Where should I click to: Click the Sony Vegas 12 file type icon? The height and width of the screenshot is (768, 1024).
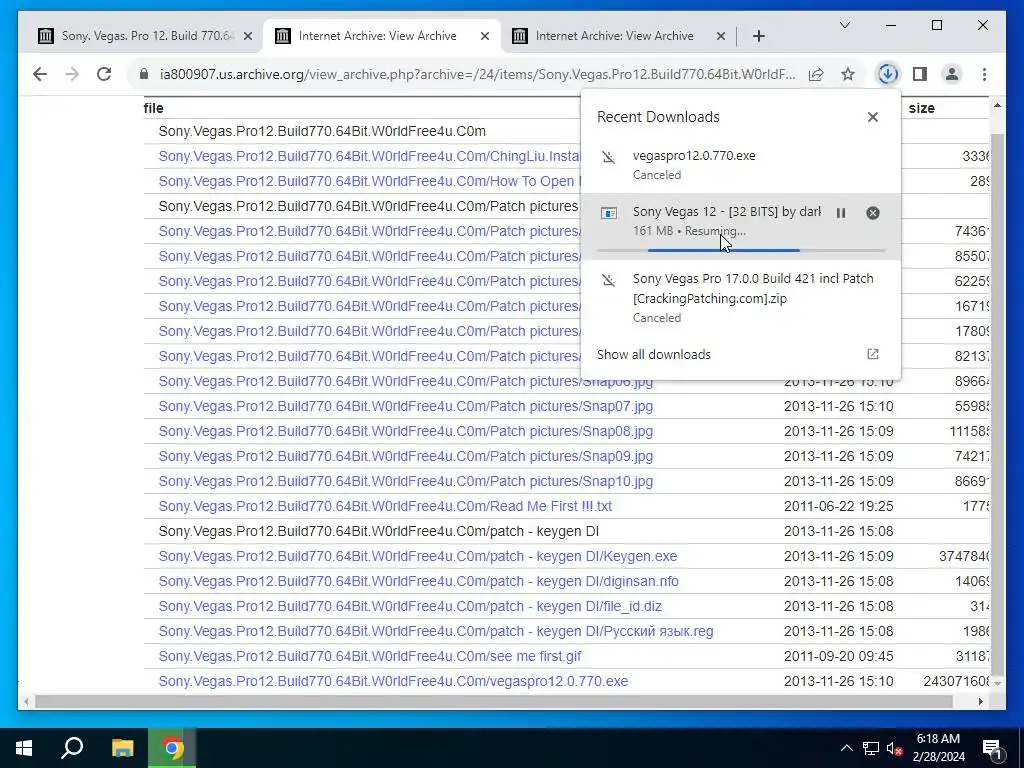pos(609,213)
